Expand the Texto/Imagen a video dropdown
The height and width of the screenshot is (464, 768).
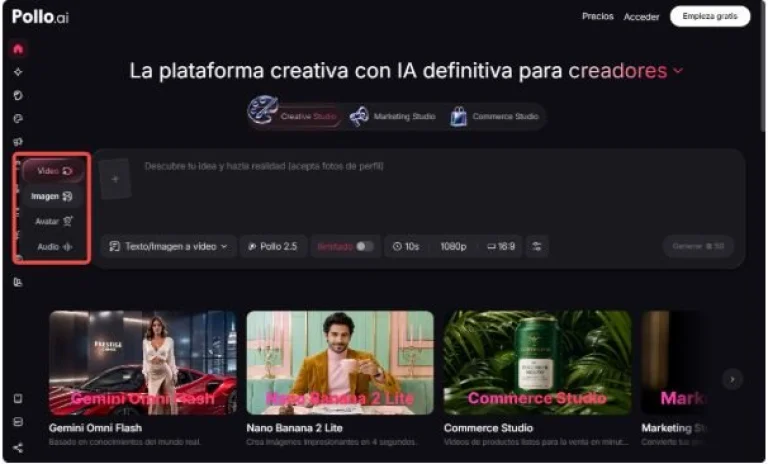click(x=168, y=246)
